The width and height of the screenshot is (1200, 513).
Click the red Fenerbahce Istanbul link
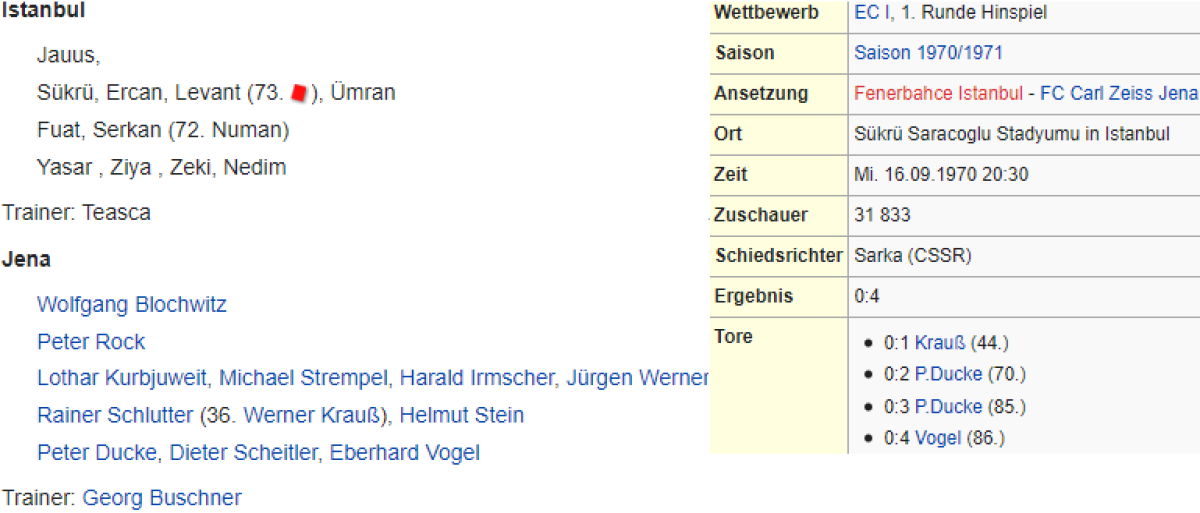click(938, 93)
